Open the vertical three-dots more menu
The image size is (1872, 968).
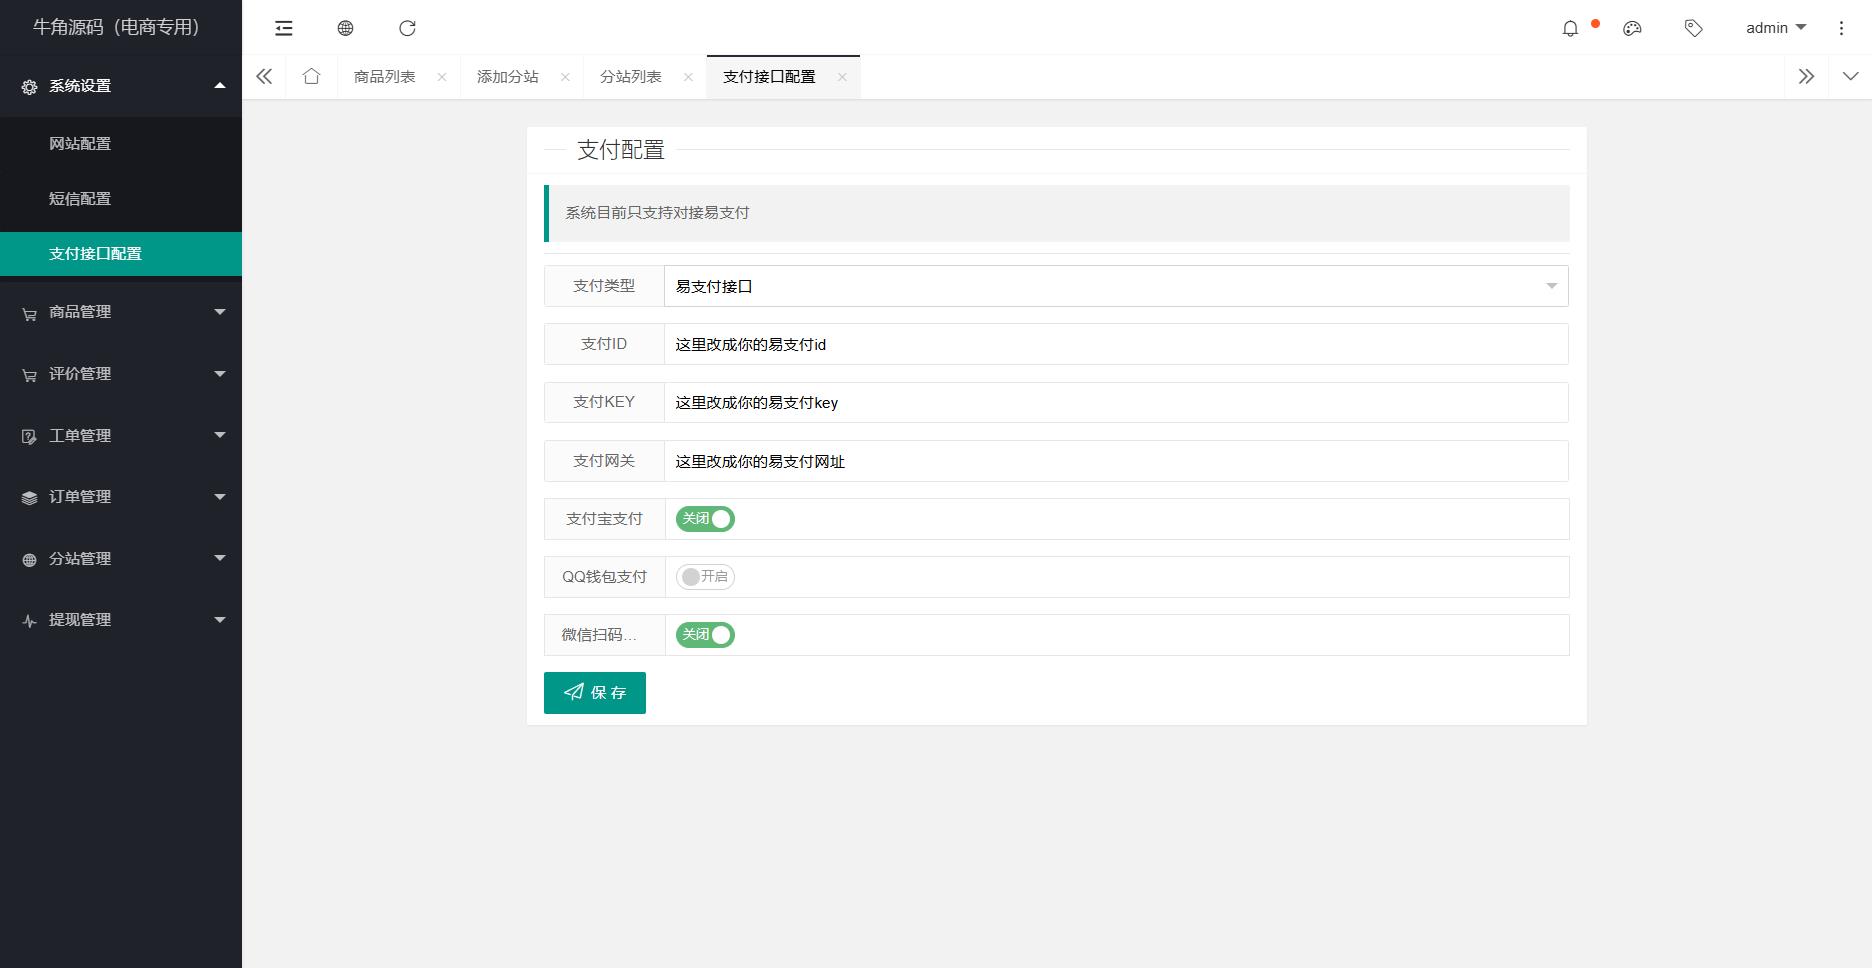pos(1841,28)
